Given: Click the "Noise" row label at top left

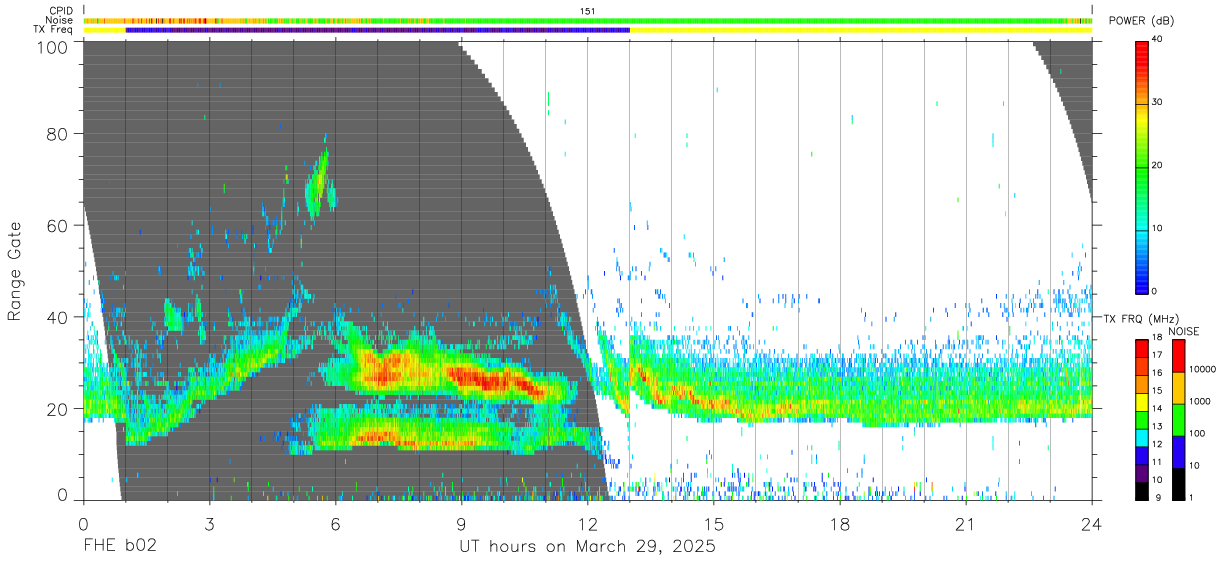Looking at the screenshot, I should 59,20.
